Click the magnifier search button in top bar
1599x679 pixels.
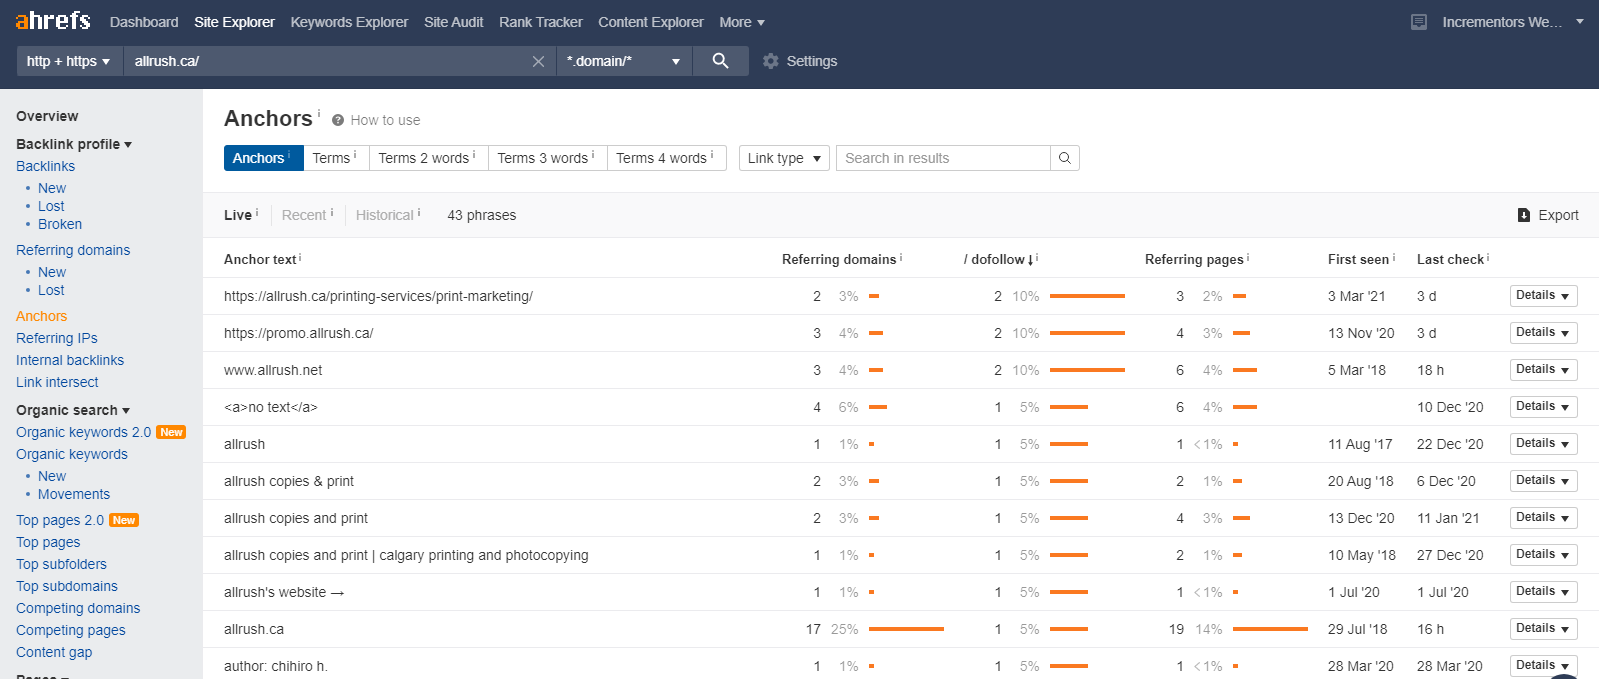720,61
